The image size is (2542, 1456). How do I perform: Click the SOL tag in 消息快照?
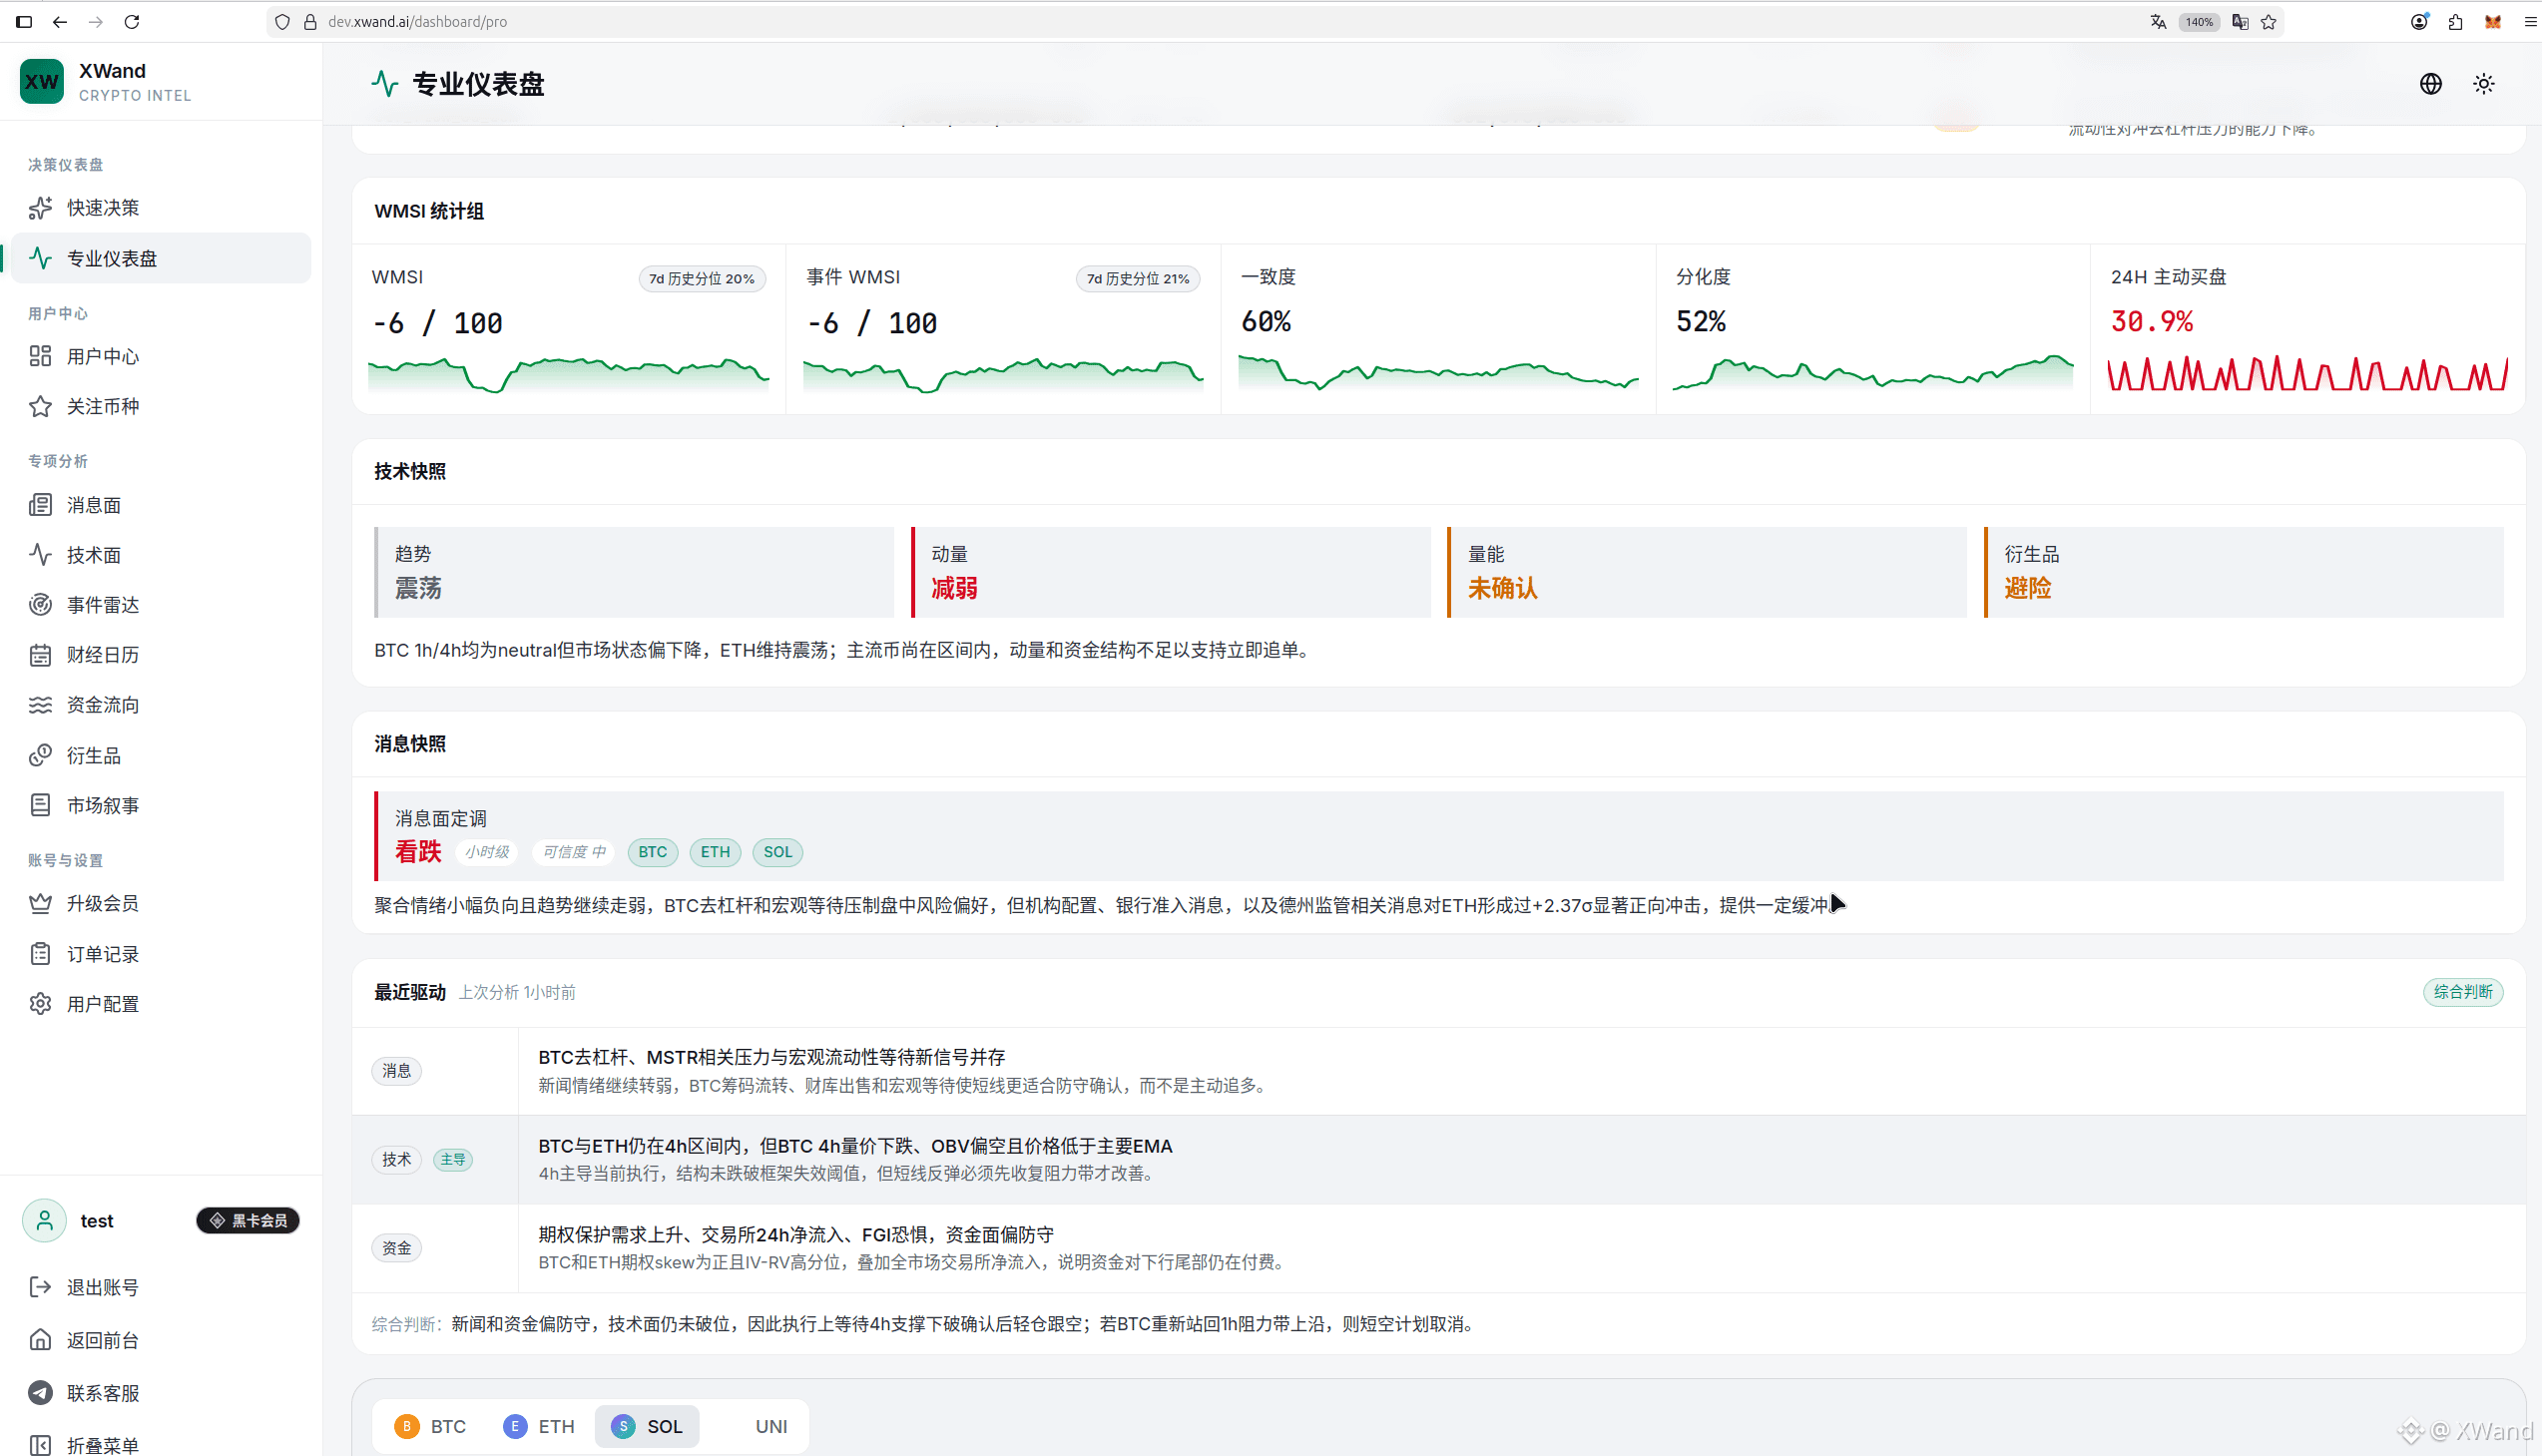pos(778,852)
